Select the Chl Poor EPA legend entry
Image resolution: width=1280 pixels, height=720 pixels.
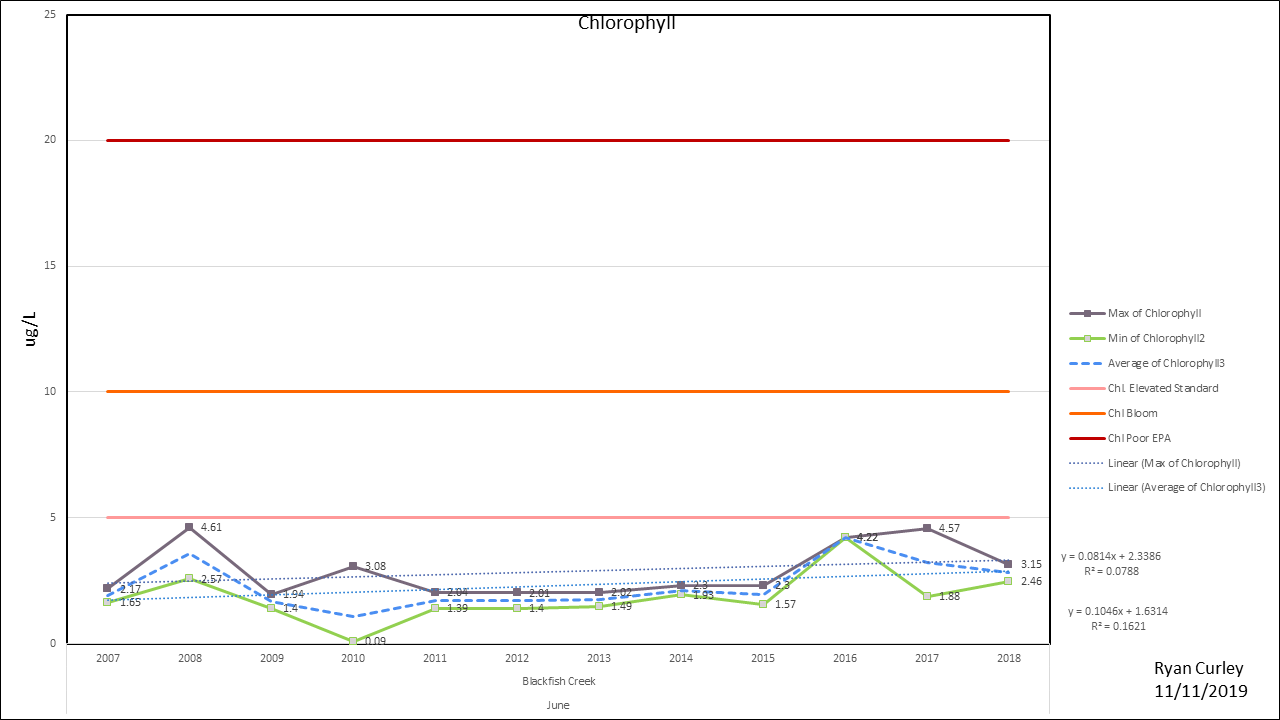(1139, 438)
